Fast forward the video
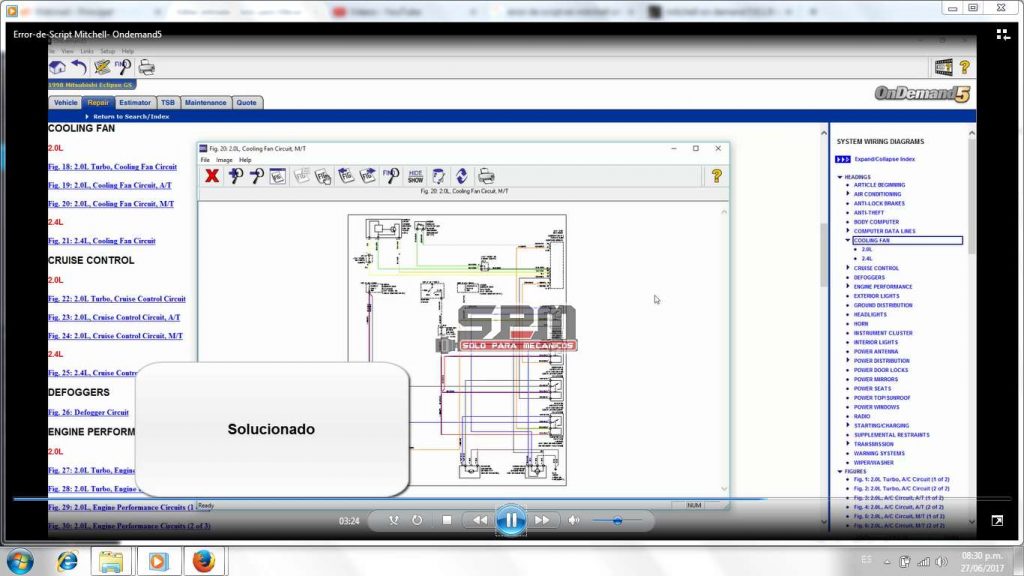Screen dimensions: 1024x576 click(x=542, y=520)
